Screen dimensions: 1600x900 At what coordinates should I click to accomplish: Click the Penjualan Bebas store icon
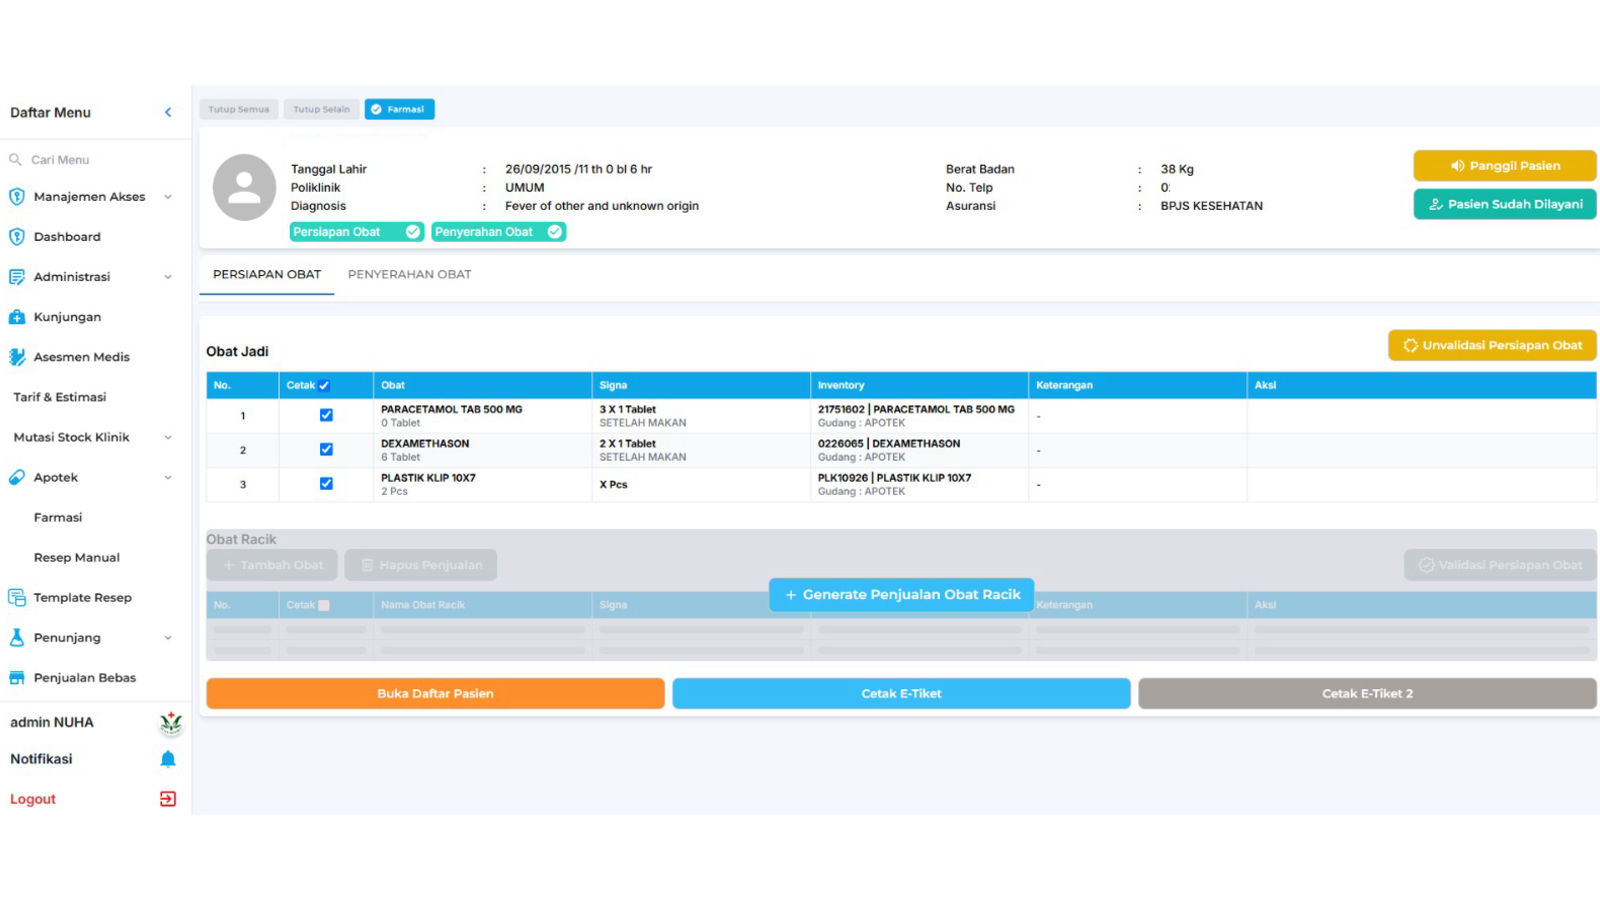17,677
